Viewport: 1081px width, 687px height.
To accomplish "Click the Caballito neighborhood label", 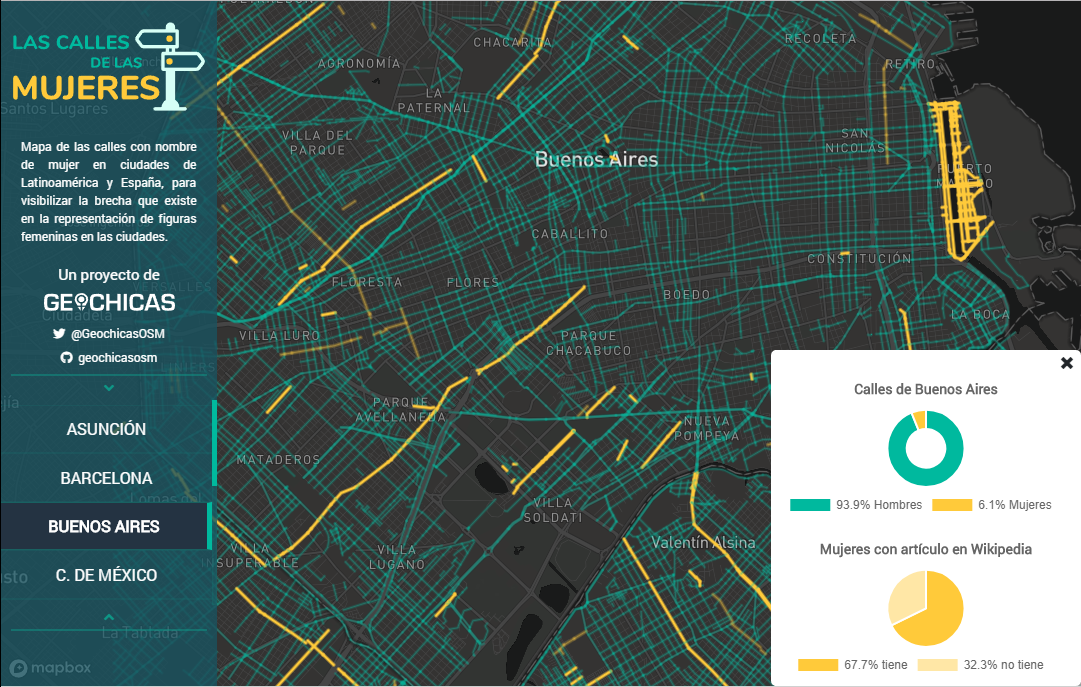I will tap(570, 234).
